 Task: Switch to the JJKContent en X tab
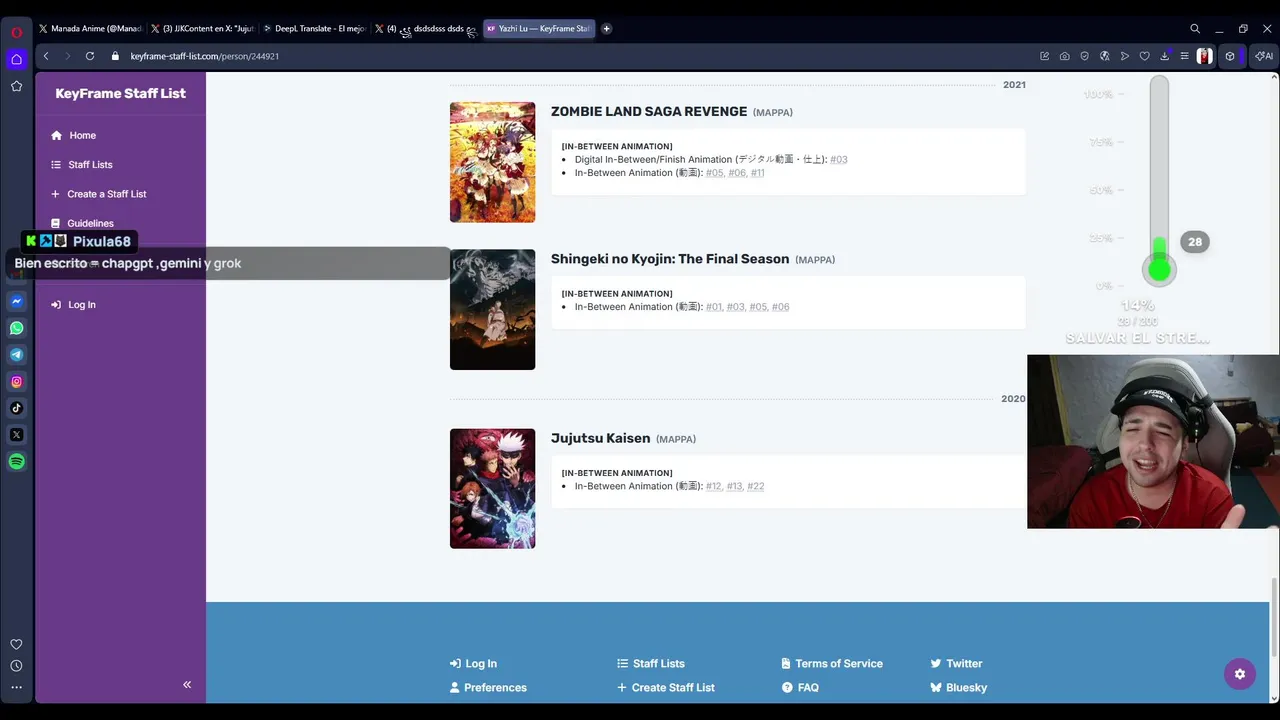202,29
